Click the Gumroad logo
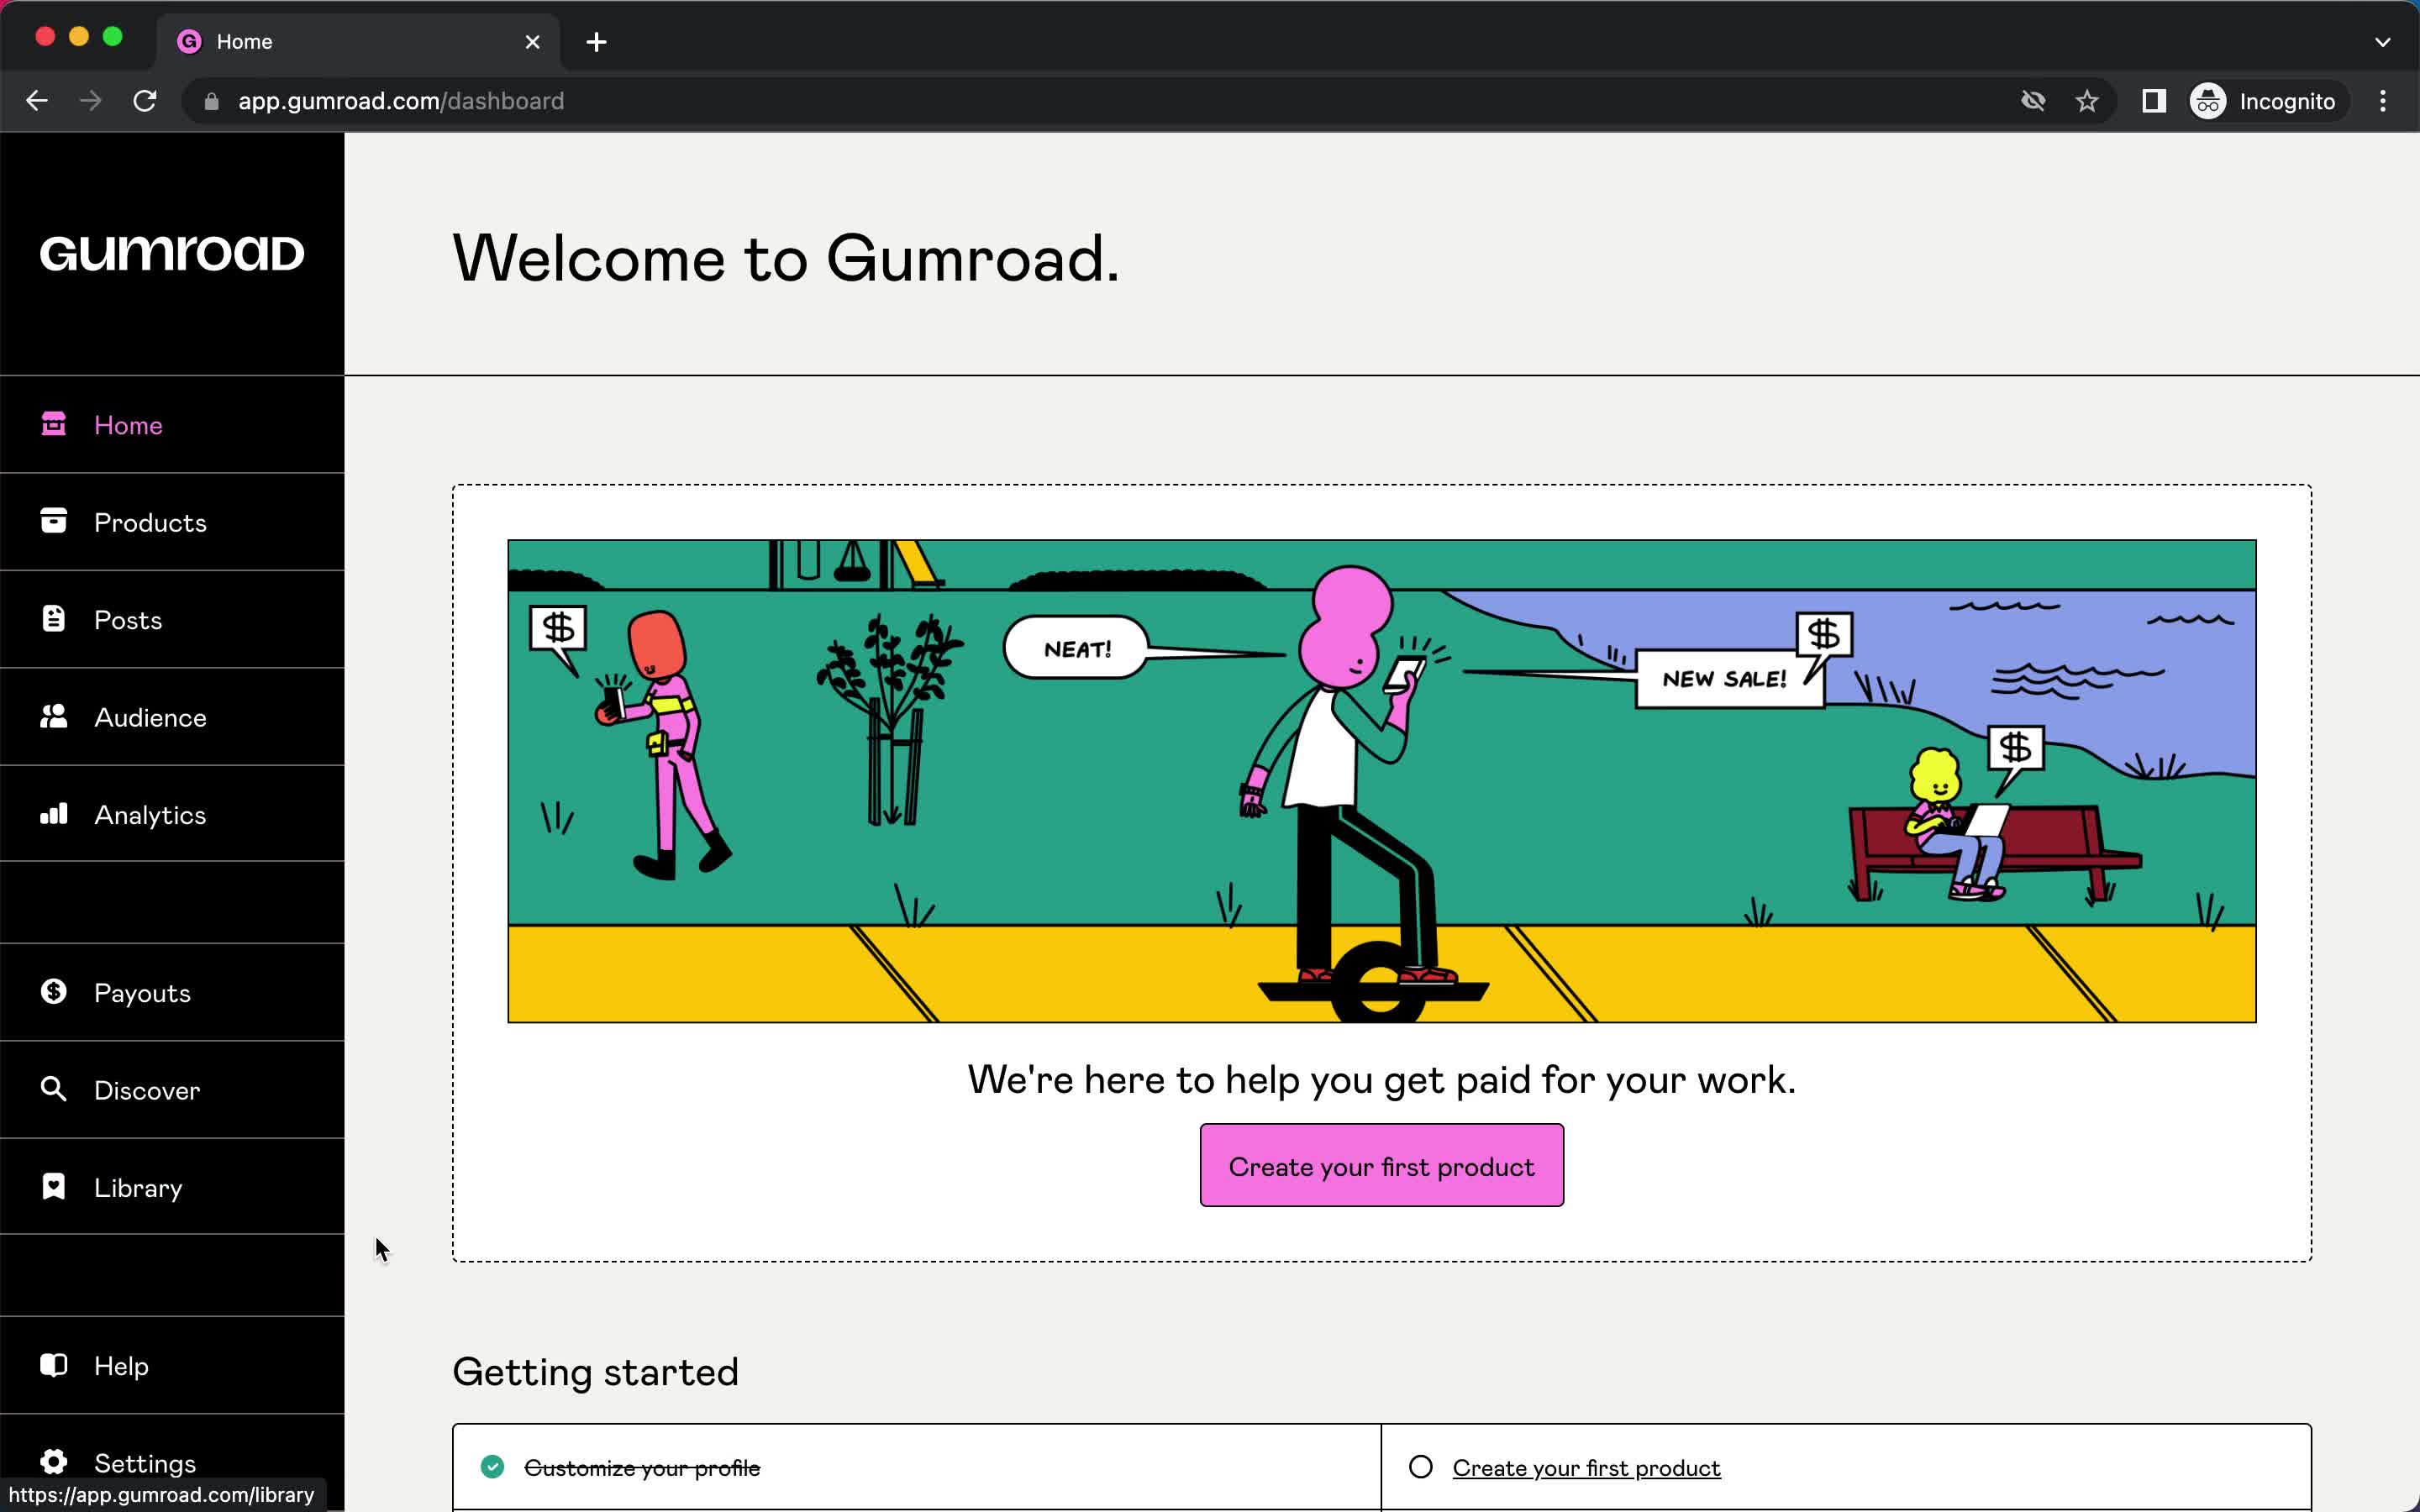The width and height of the screenshot is (2420, 1512). click(x=172, y=253)
